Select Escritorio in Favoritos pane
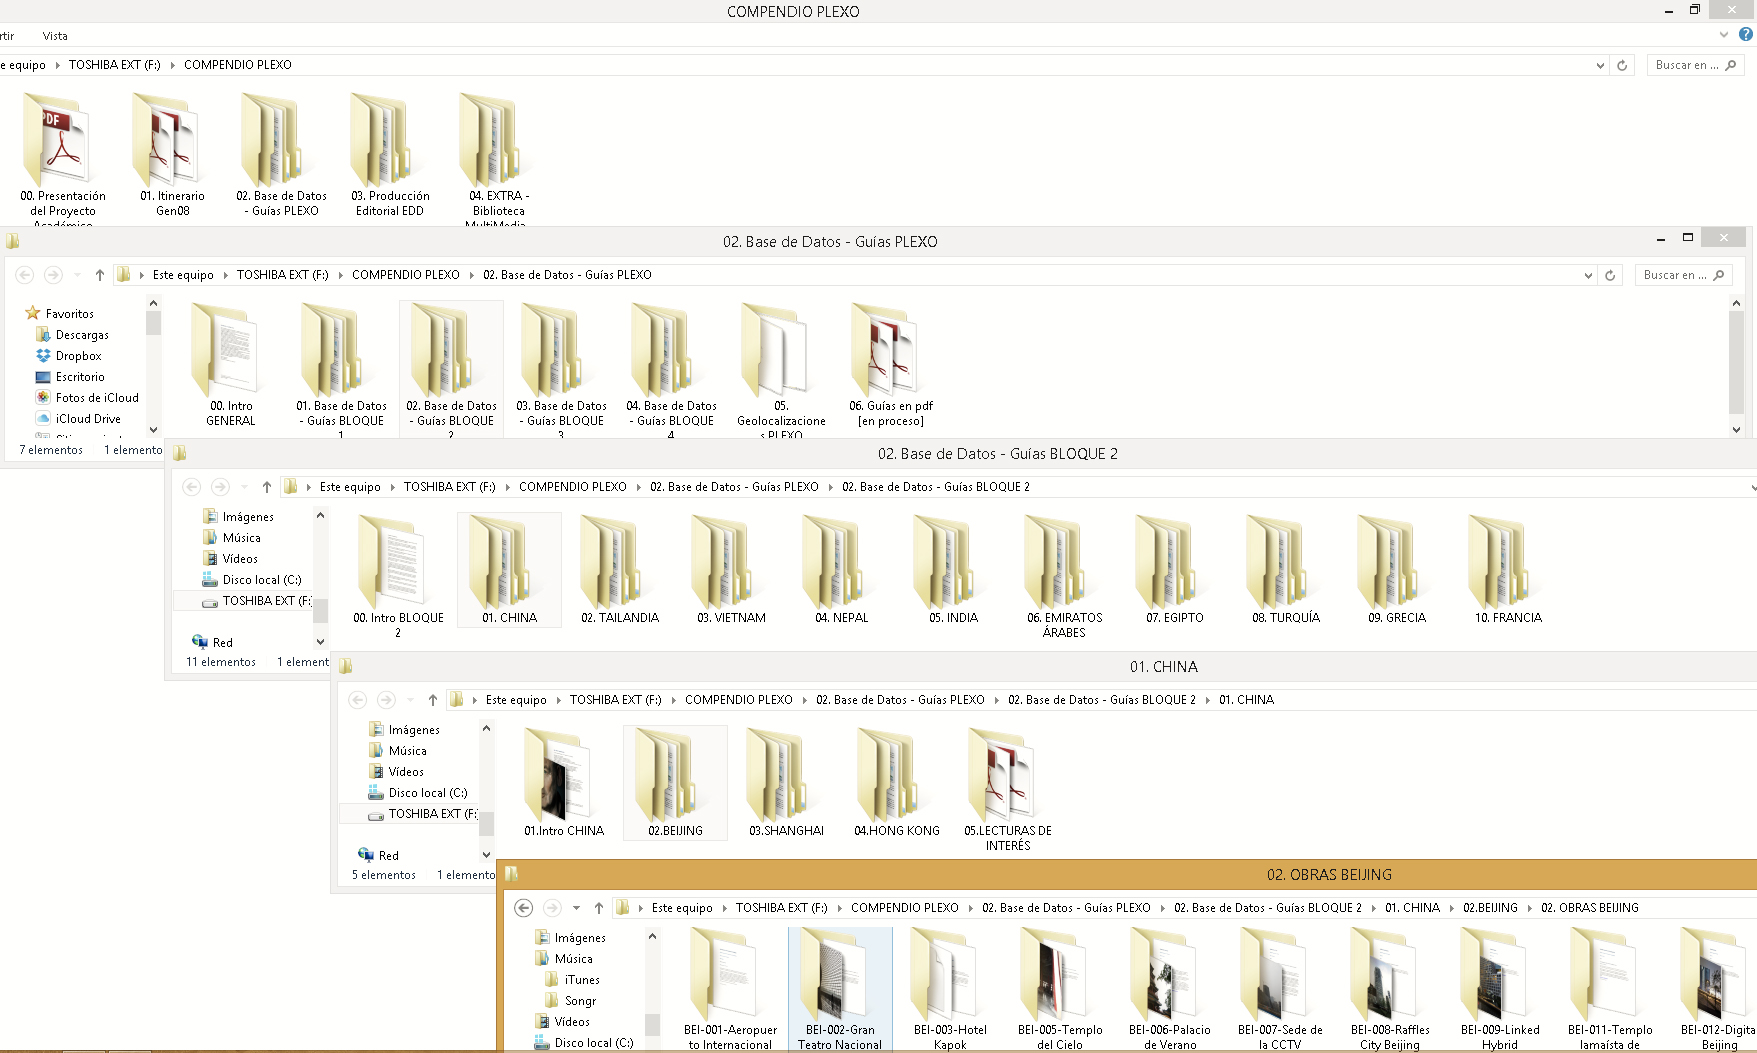 click(x=80, y=377)
